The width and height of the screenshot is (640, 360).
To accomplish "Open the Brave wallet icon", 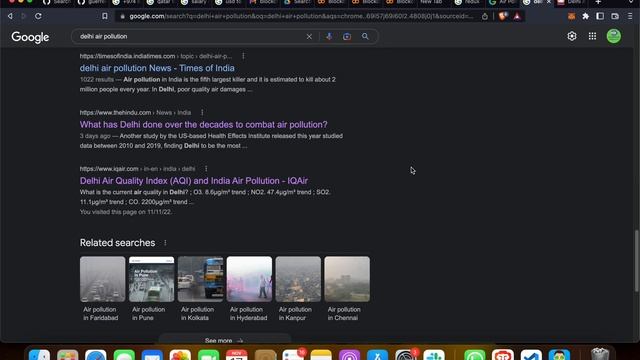I will (615, 16).
